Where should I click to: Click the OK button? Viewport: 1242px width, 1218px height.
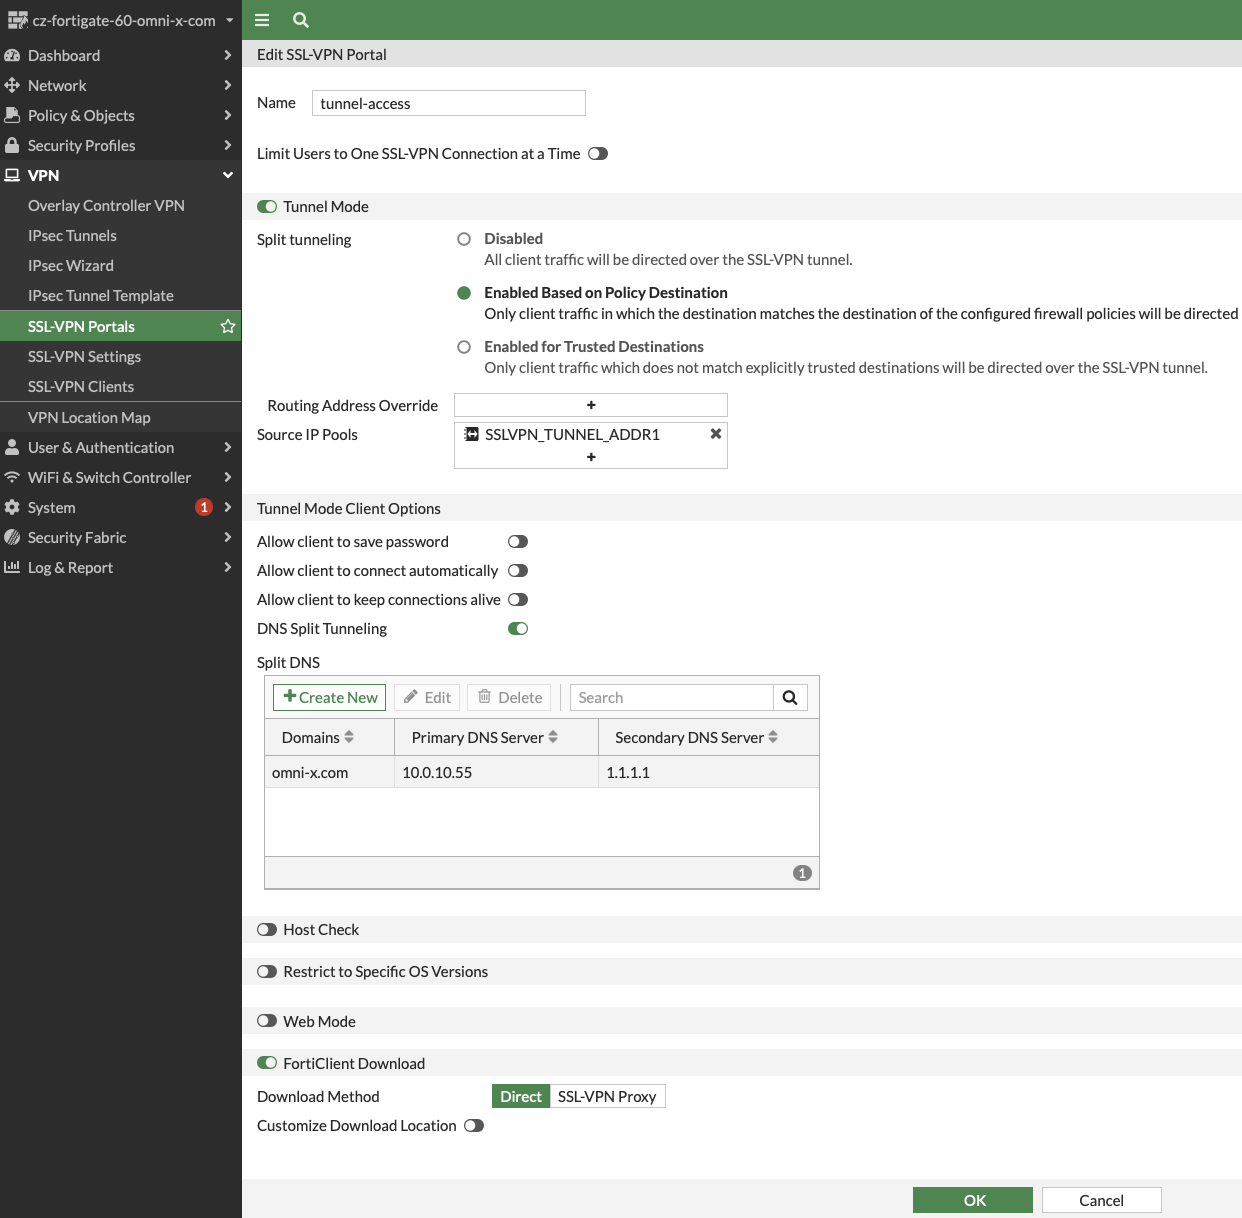[x=972, y=1200]
